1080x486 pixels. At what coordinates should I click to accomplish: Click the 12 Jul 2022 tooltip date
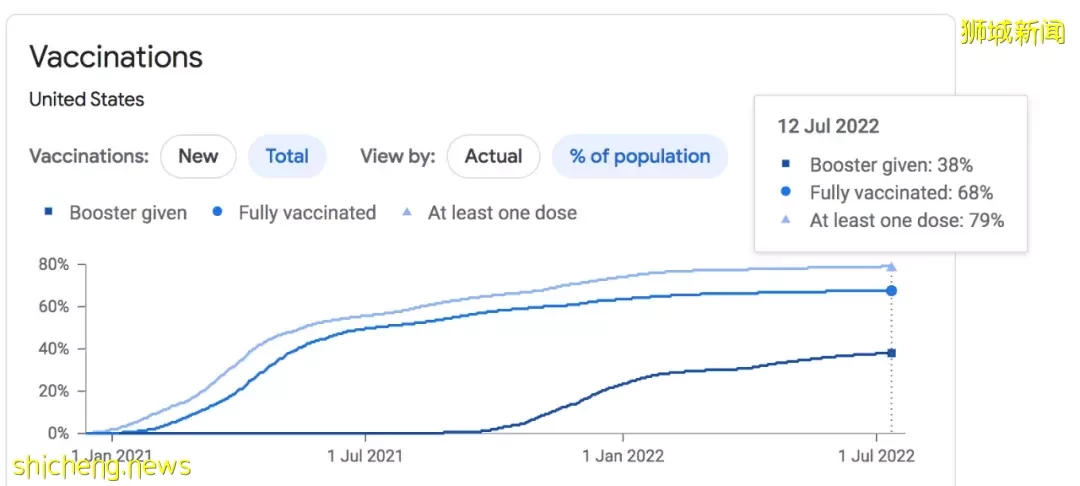point(829,127)
